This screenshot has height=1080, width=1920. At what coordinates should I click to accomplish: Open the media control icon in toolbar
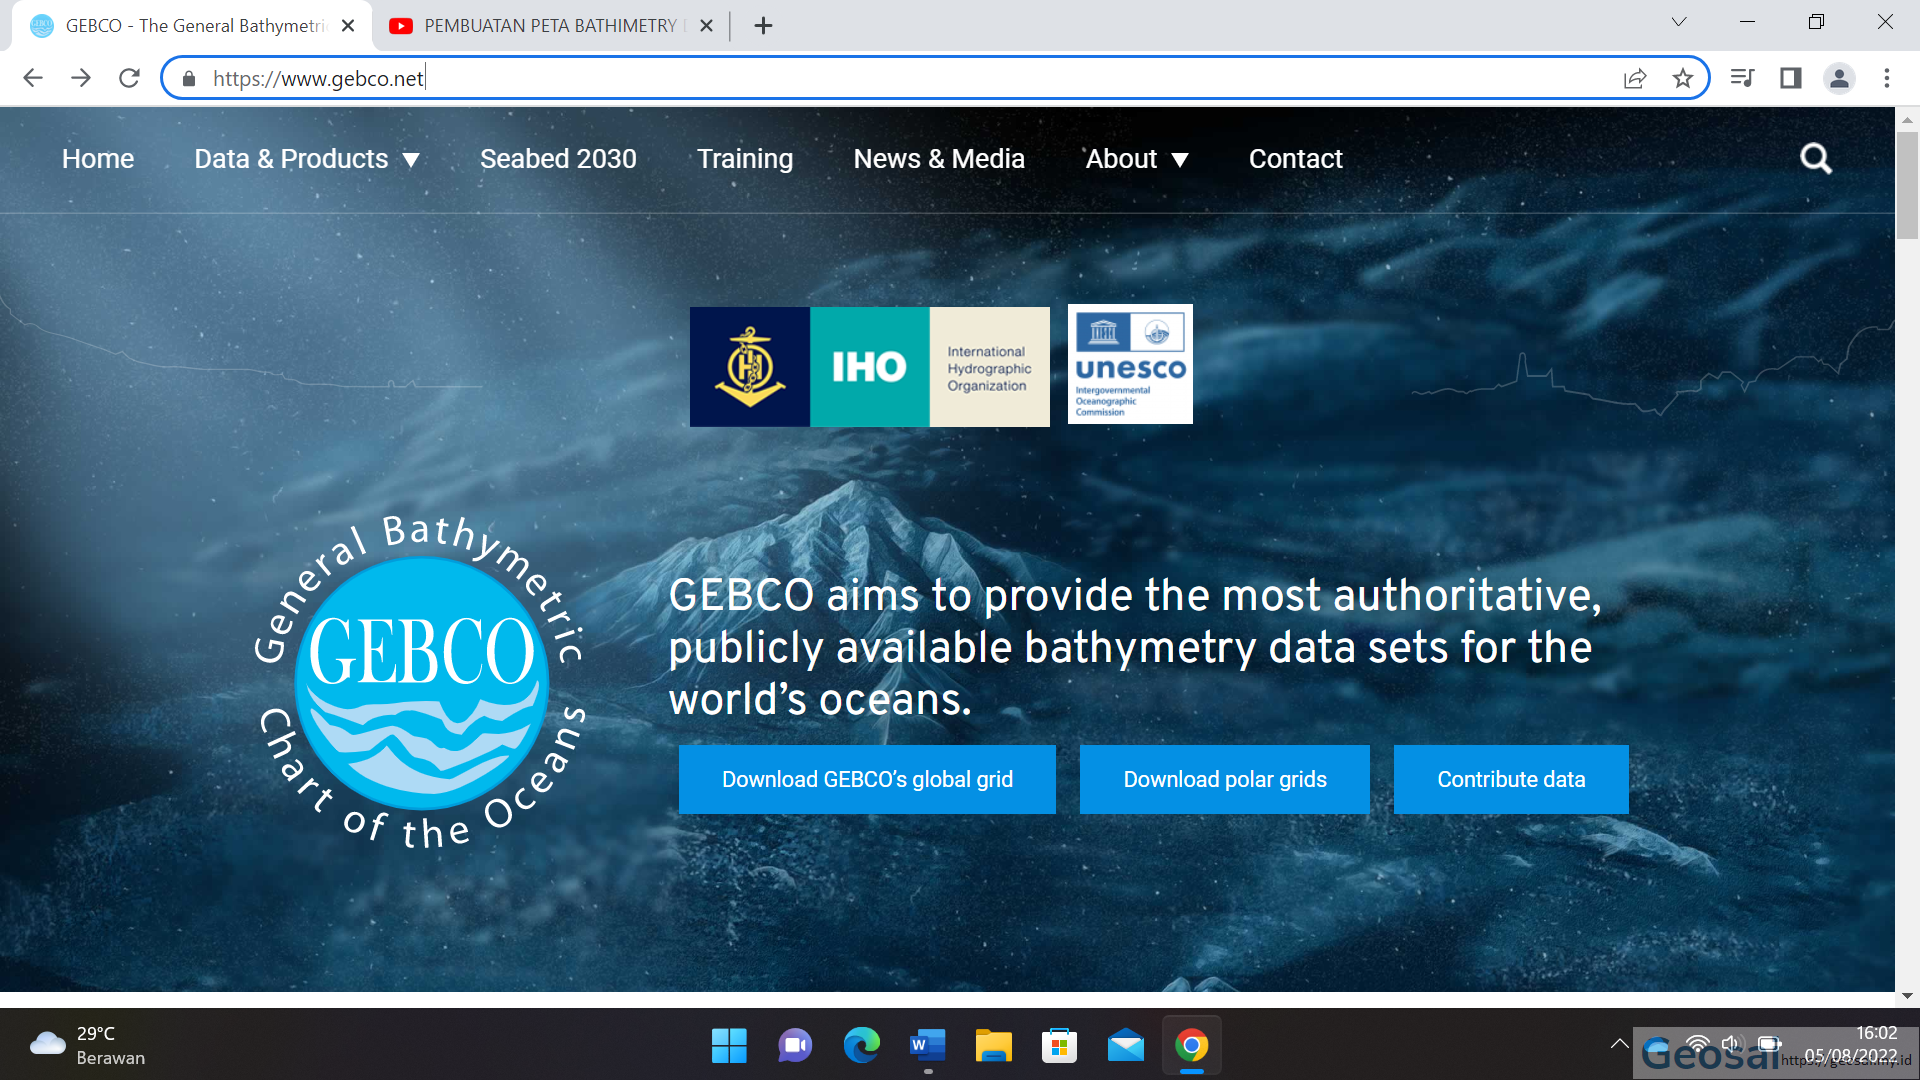[x=1742, y=78]
